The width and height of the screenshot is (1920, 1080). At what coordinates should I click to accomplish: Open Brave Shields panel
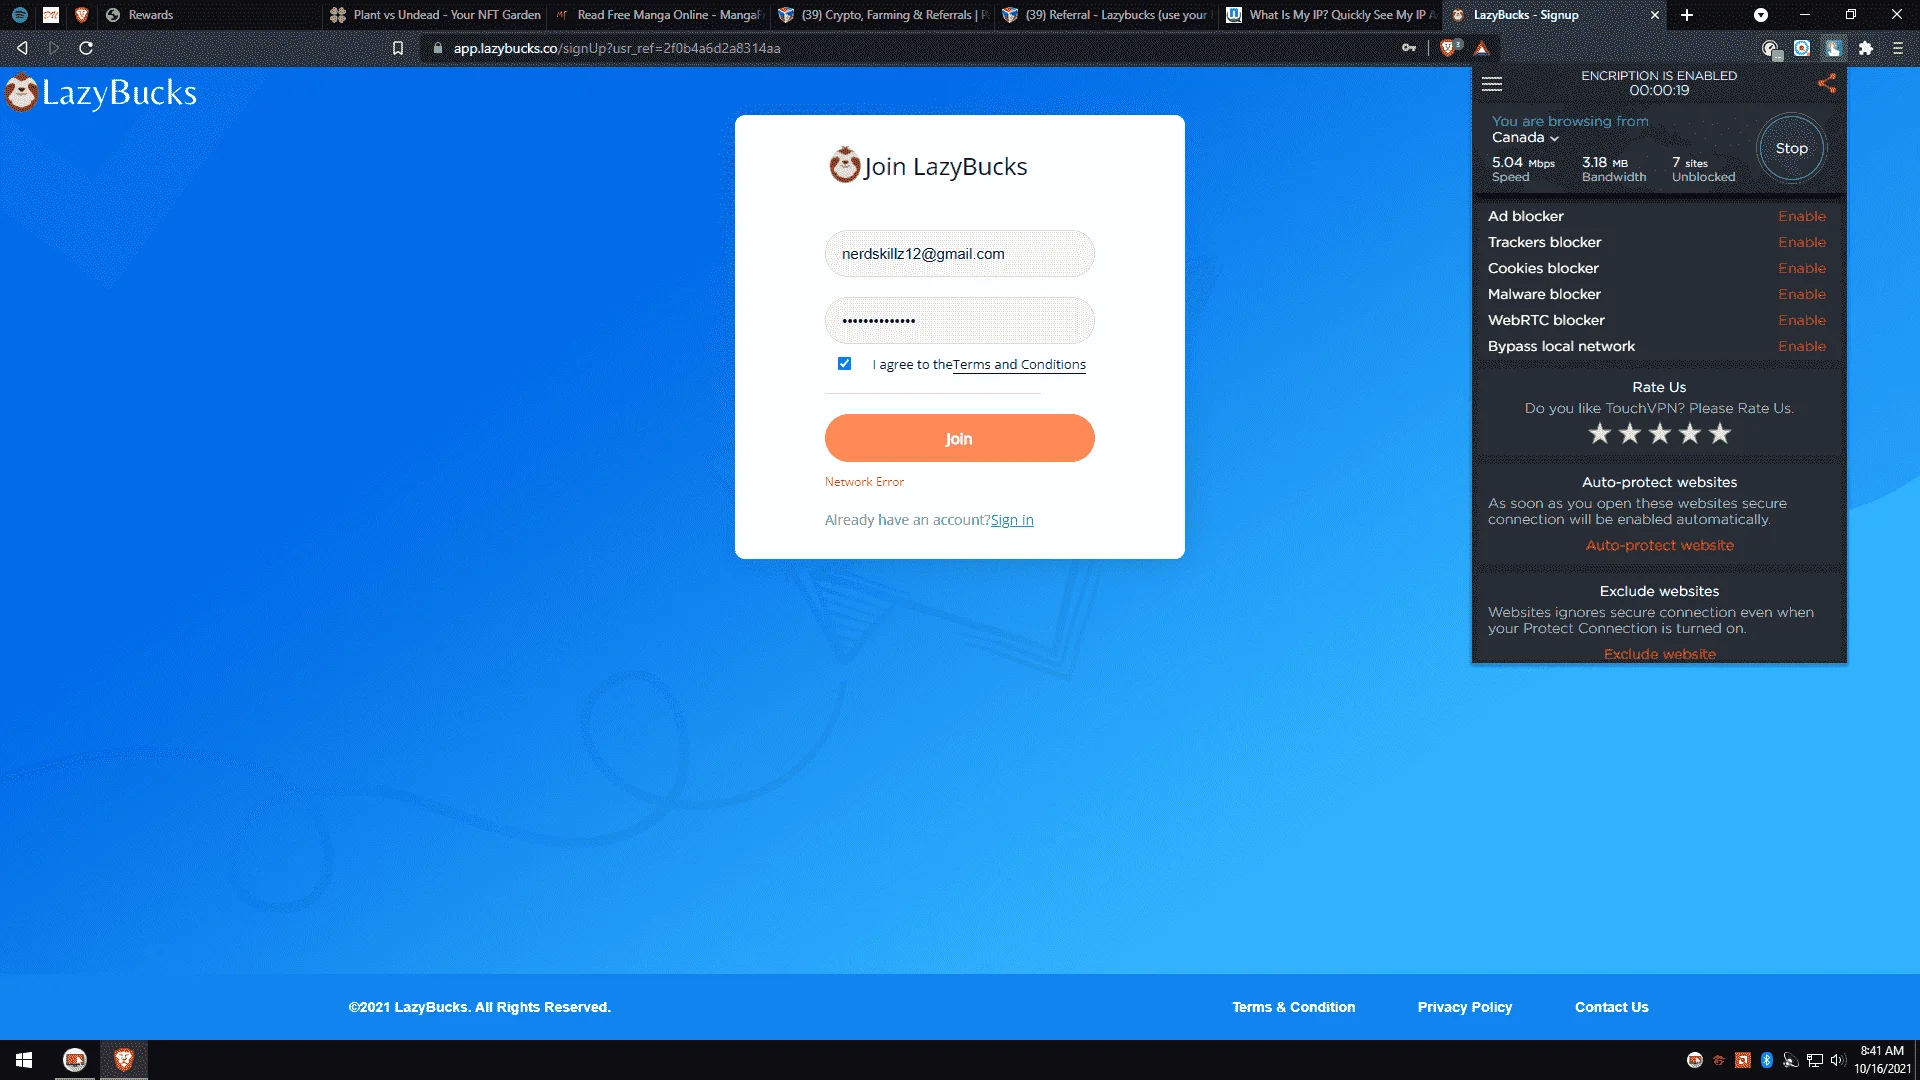(1449, 48)
